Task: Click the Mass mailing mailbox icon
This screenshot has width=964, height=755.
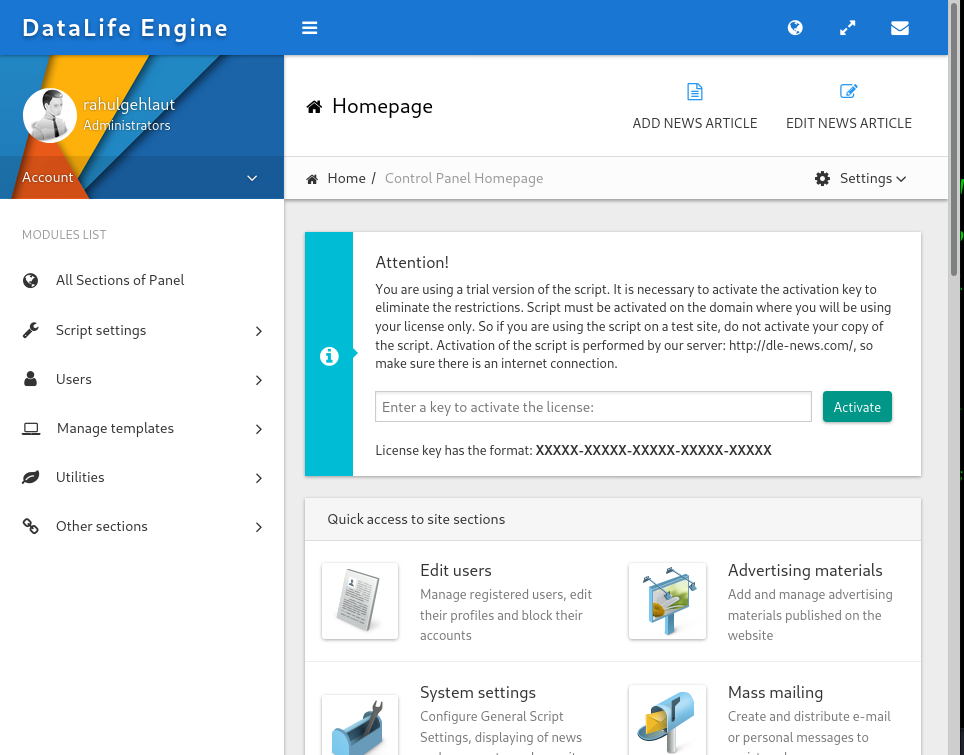Action: coord(667,721)
